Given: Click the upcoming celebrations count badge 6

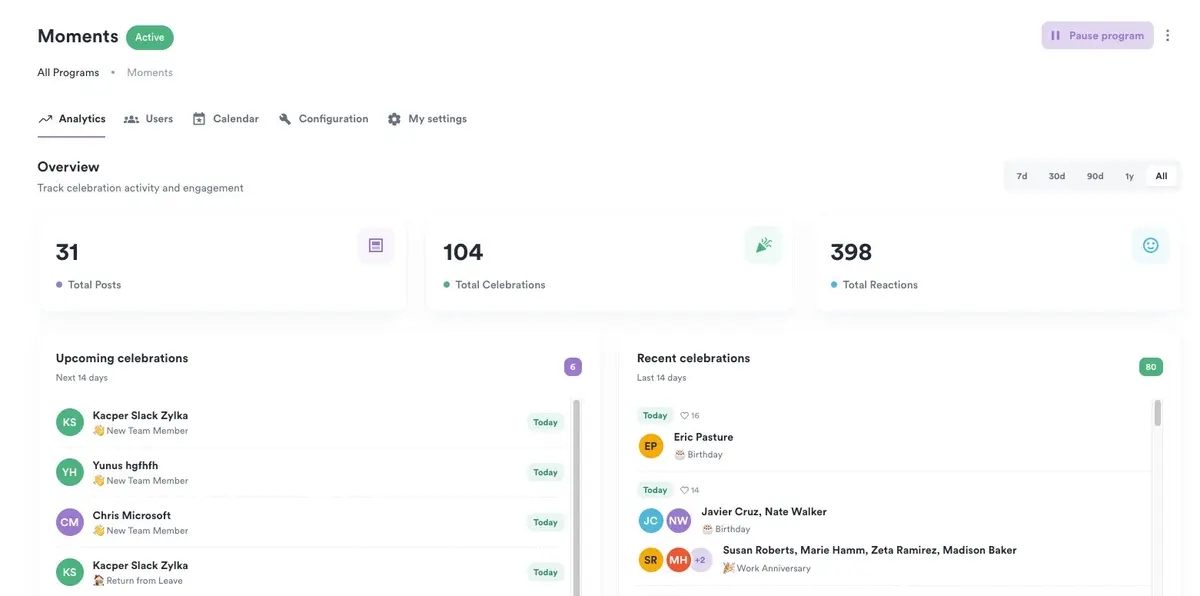Looking at the screenshot, I should [x=573, y=367].
